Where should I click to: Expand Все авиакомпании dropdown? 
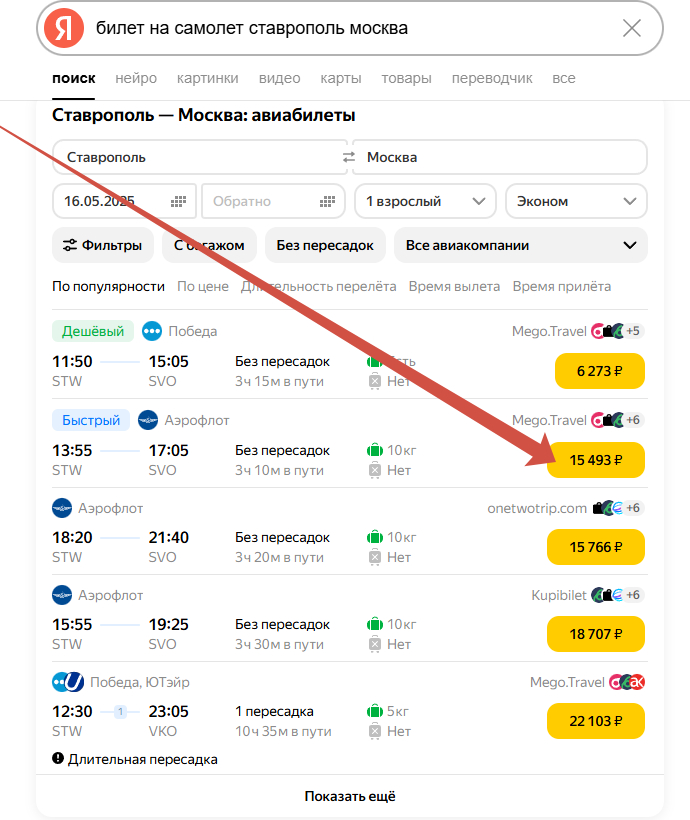[x=520, y=245]
